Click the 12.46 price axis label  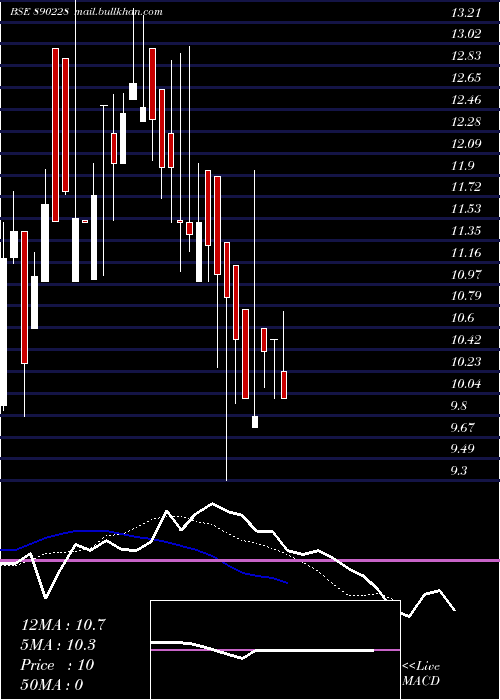pos(466,100)
